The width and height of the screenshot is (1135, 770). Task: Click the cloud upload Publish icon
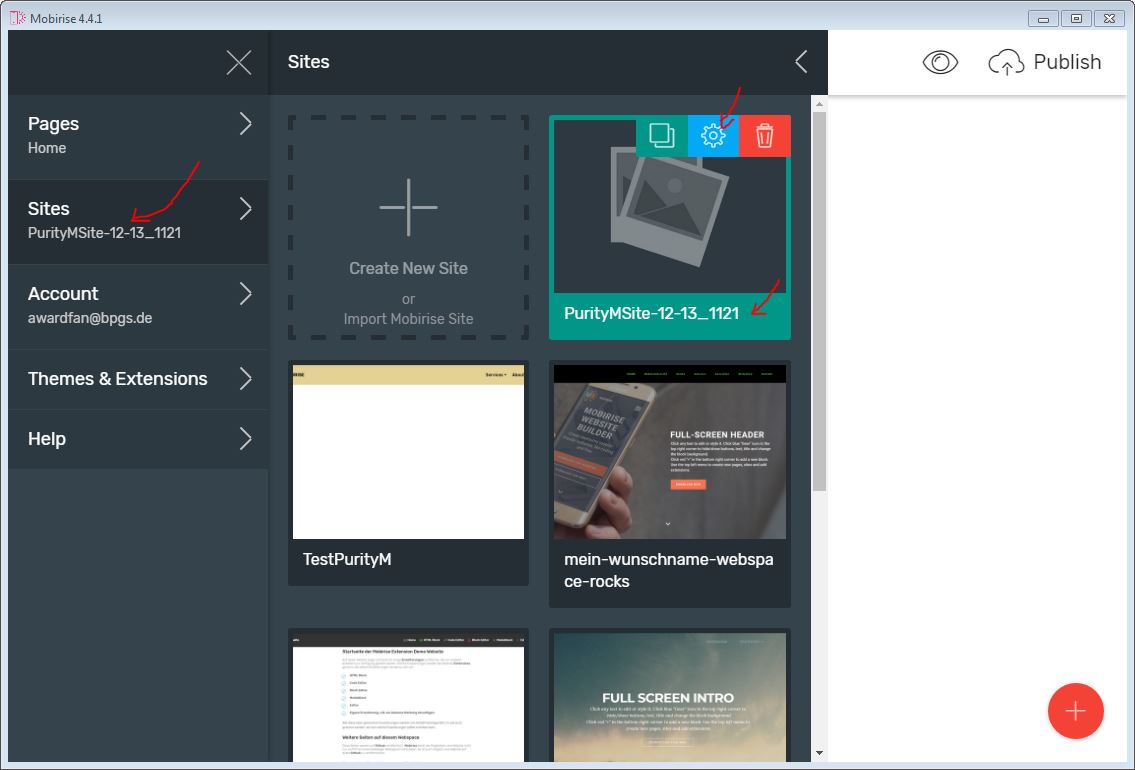pyautogui.click(x=1005, y=63)
